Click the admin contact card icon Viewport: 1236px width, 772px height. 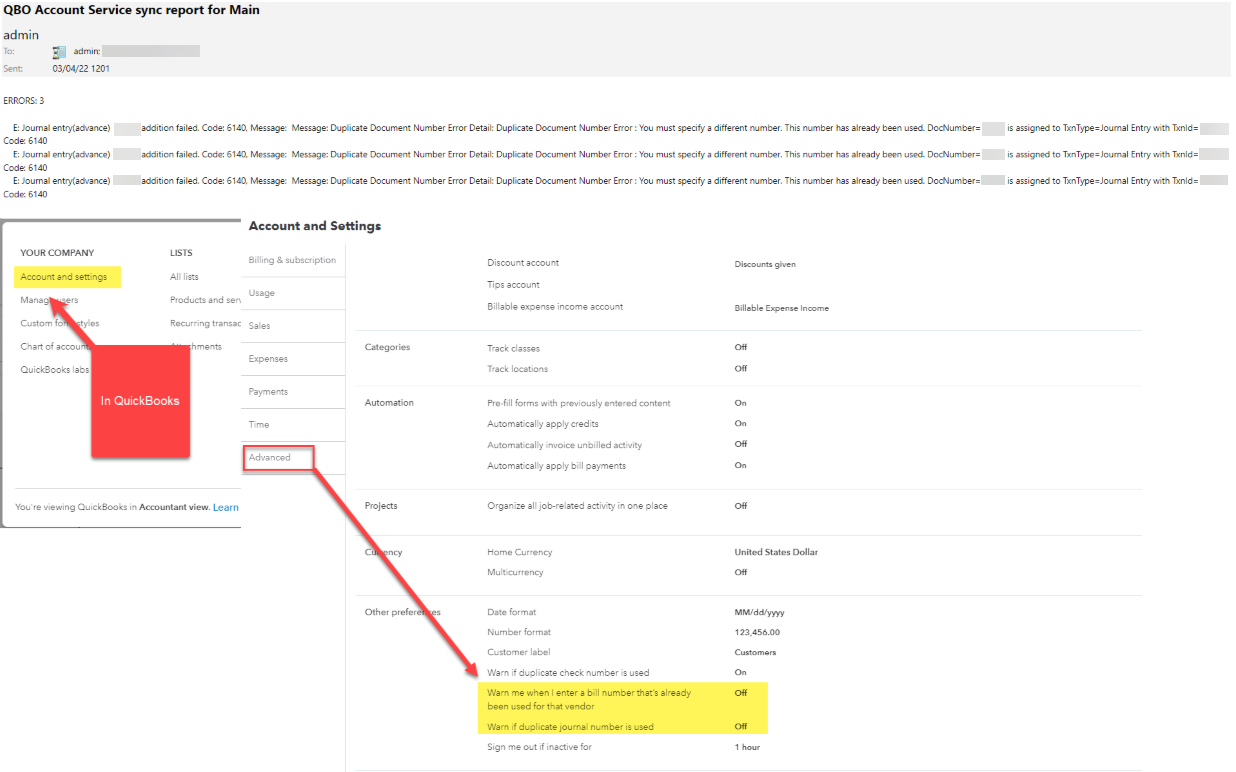[x=59, y=51]
